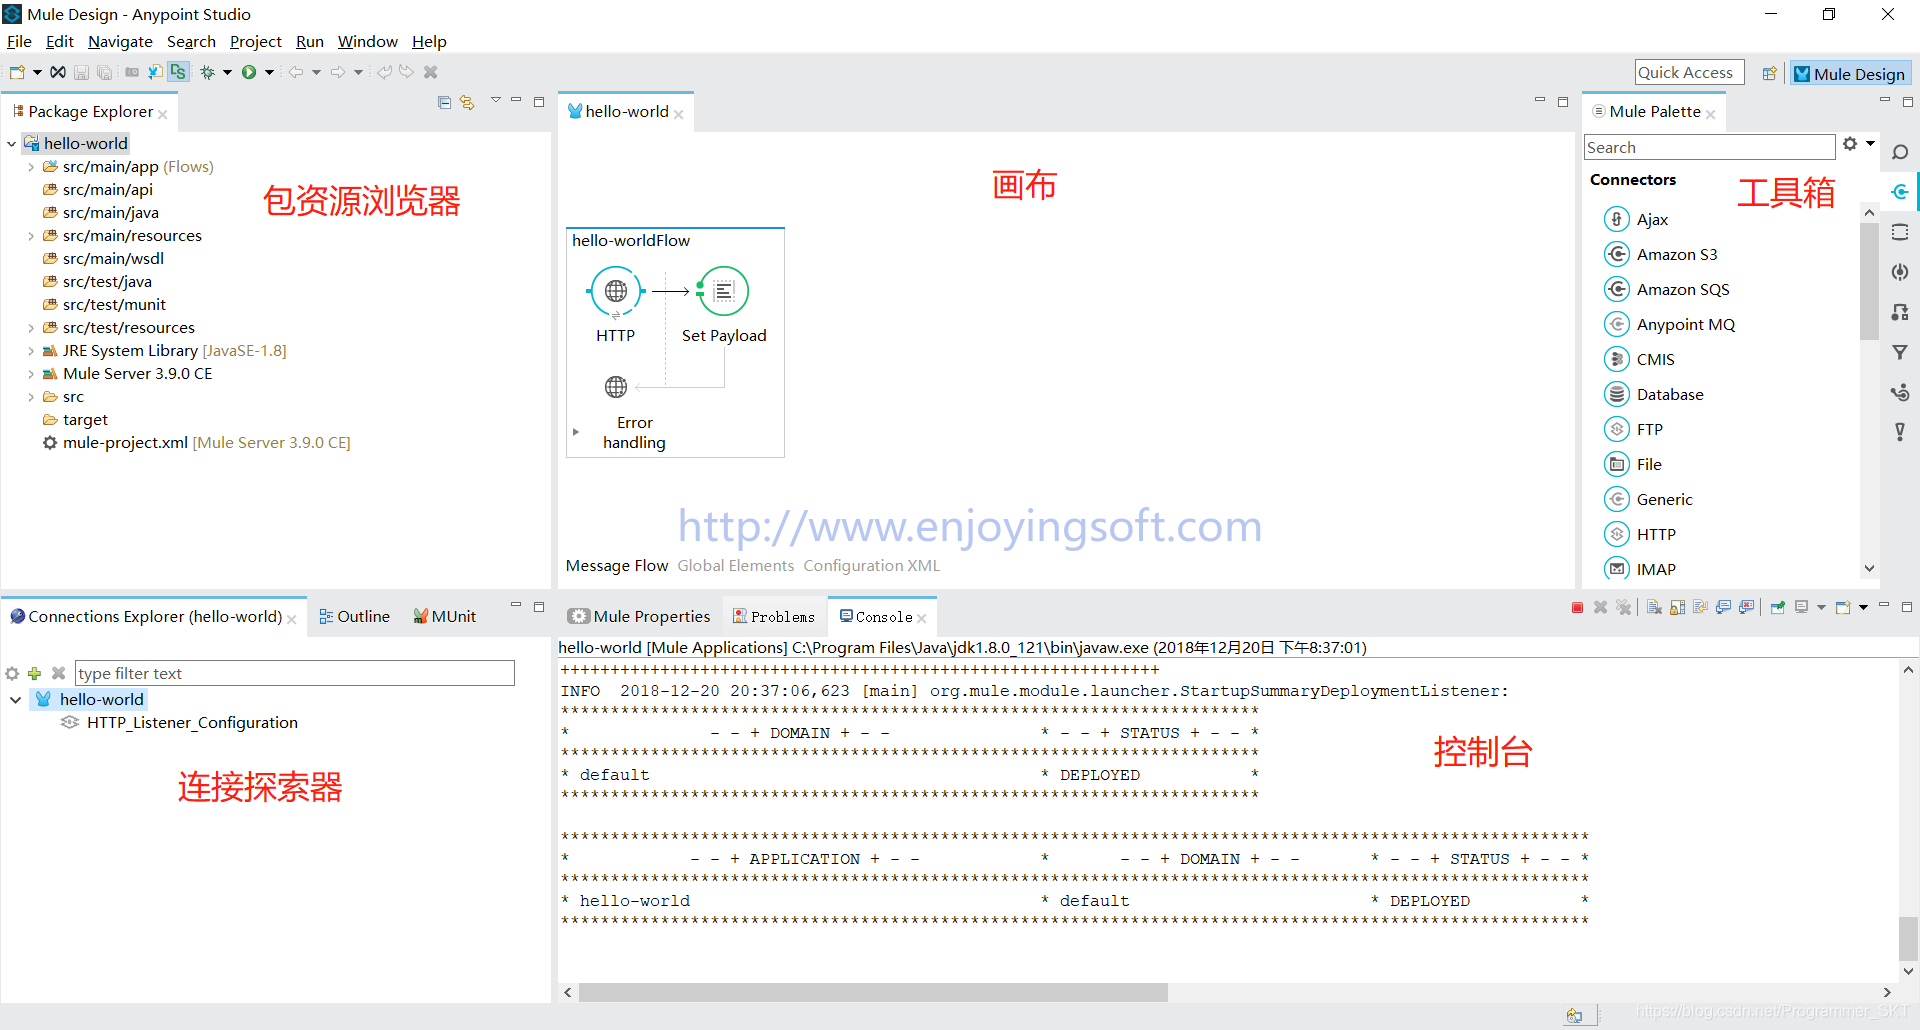Click the Mule Palette Search field

pos(1709,147)
